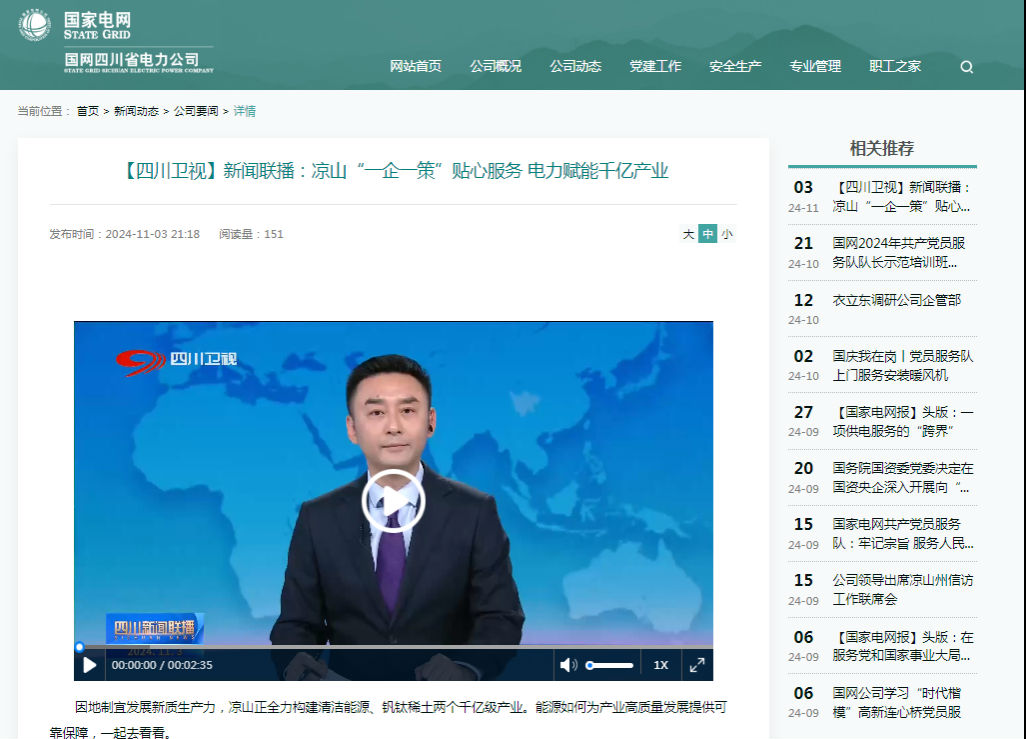Click the search magnifier icon in header

tap(966, 67)
